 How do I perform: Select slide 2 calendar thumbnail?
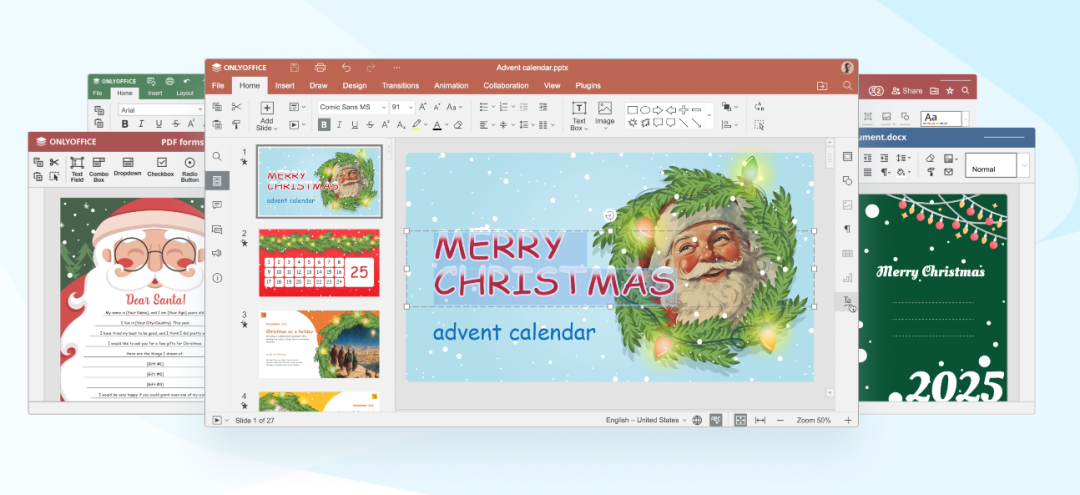click(x=319, y=263)
